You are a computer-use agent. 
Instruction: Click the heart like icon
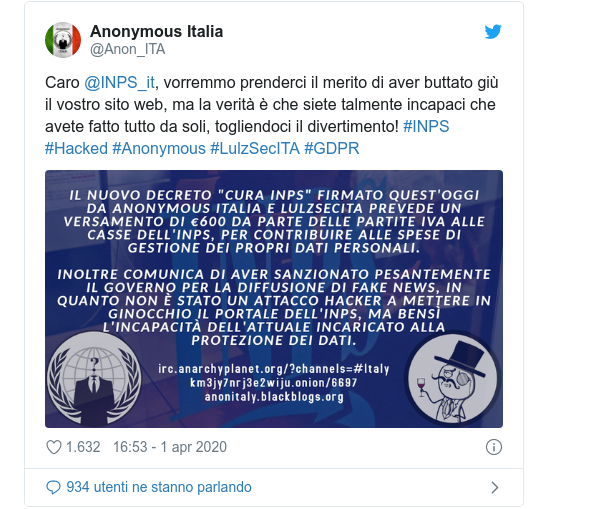54,447
